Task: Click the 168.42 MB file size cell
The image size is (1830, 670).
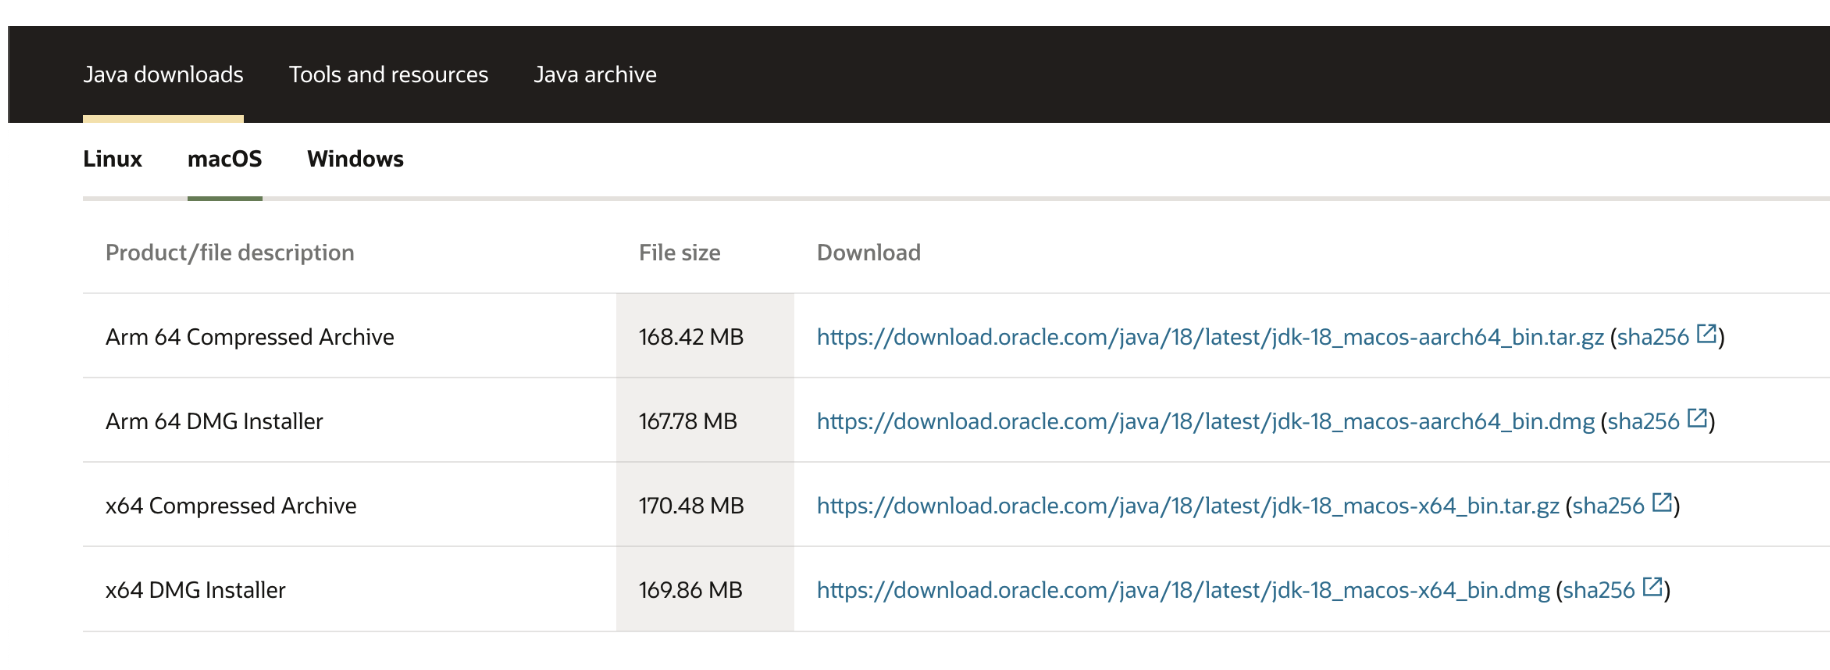Action: point(705,336)
